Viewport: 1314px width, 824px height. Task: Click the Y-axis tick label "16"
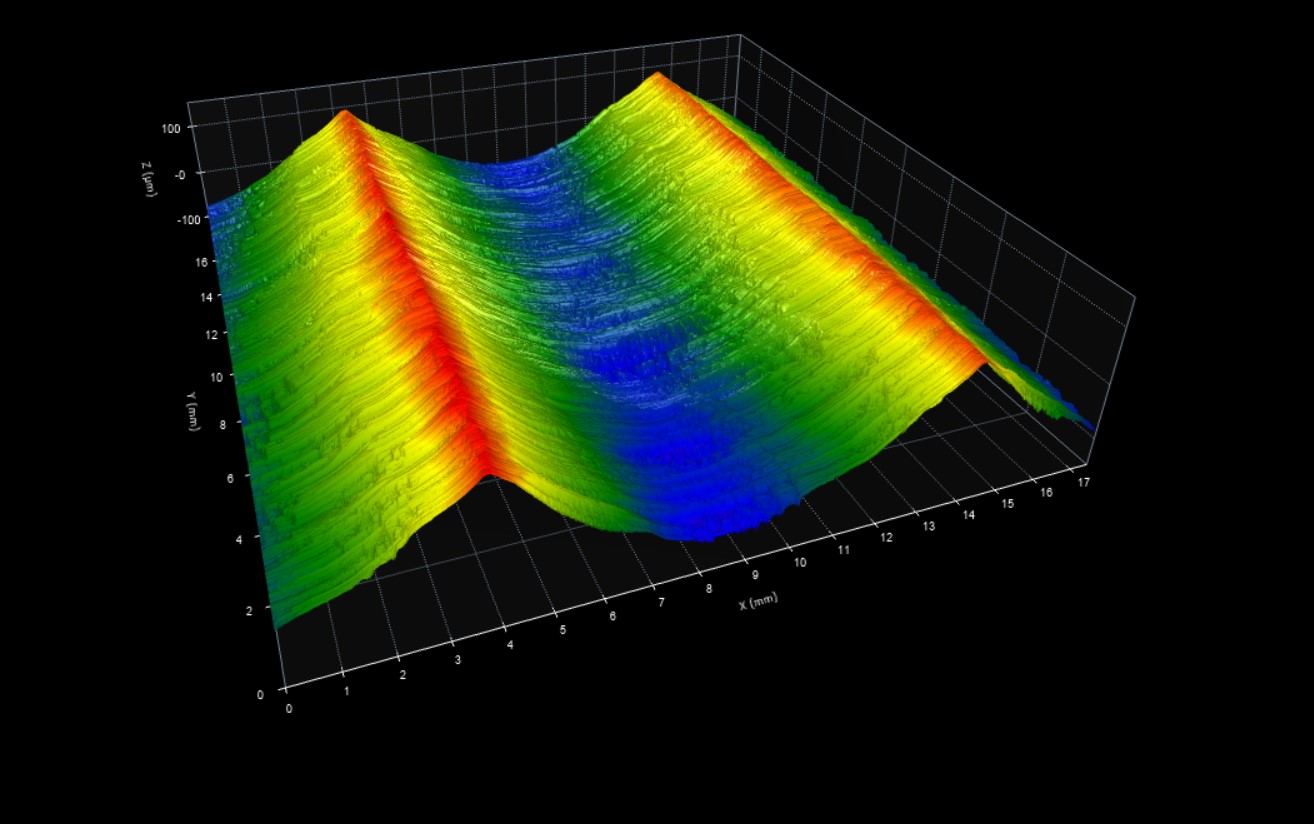(202, 262)
